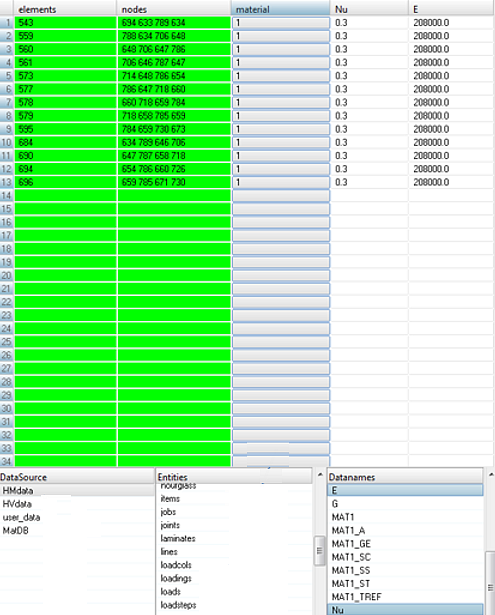Click material cell for element 543
The height and width of the screenshot is (615, 495).
click(281, 23)
